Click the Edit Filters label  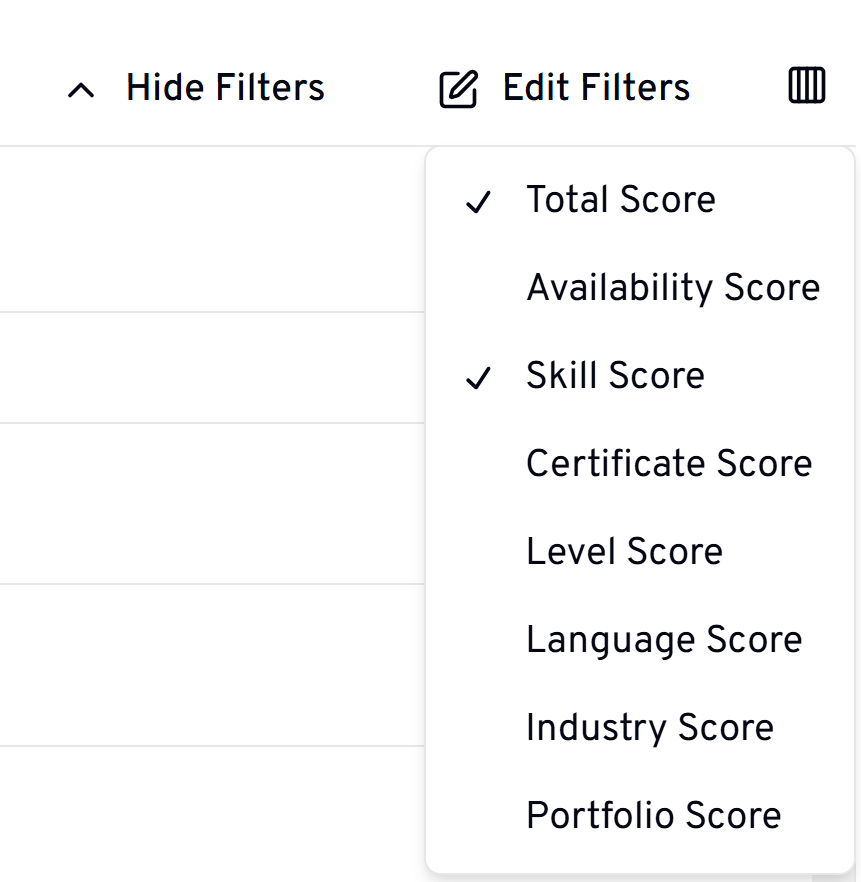click(x=596, y=88)
